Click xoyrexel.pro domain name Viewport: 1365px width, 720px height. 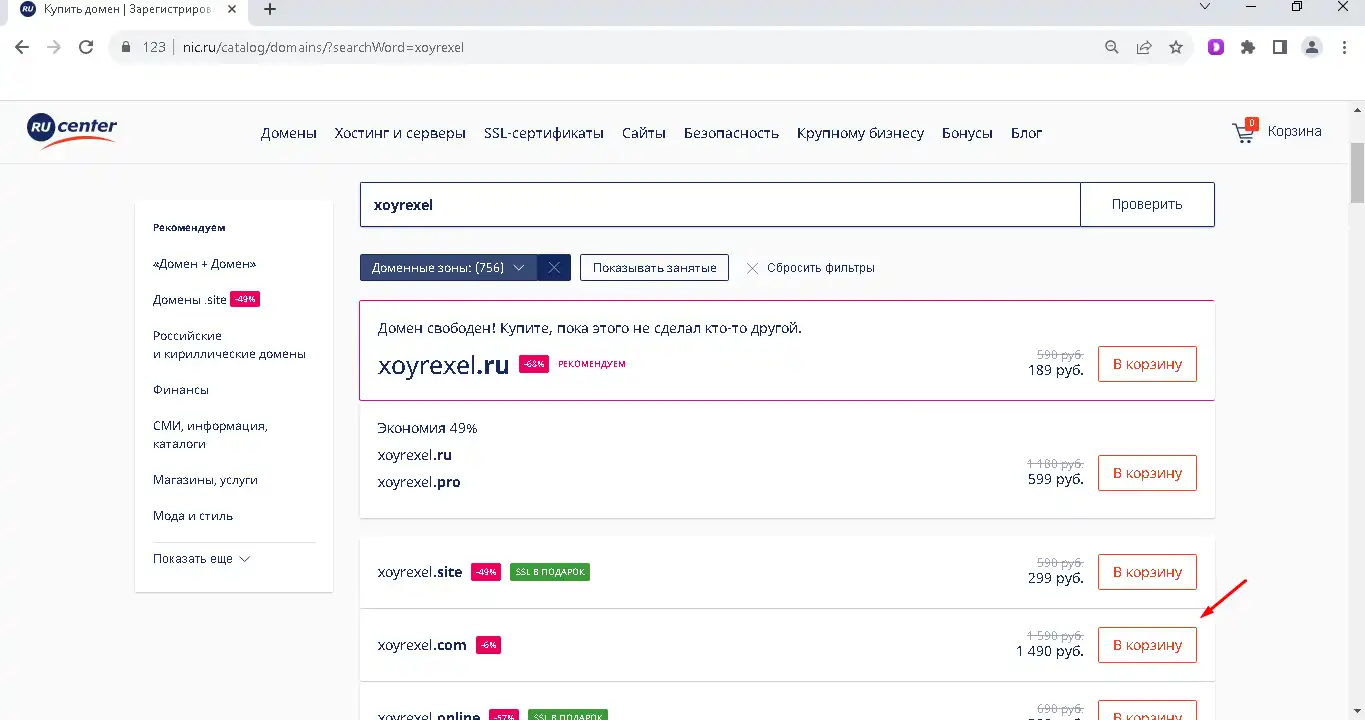tap(419, 482)
